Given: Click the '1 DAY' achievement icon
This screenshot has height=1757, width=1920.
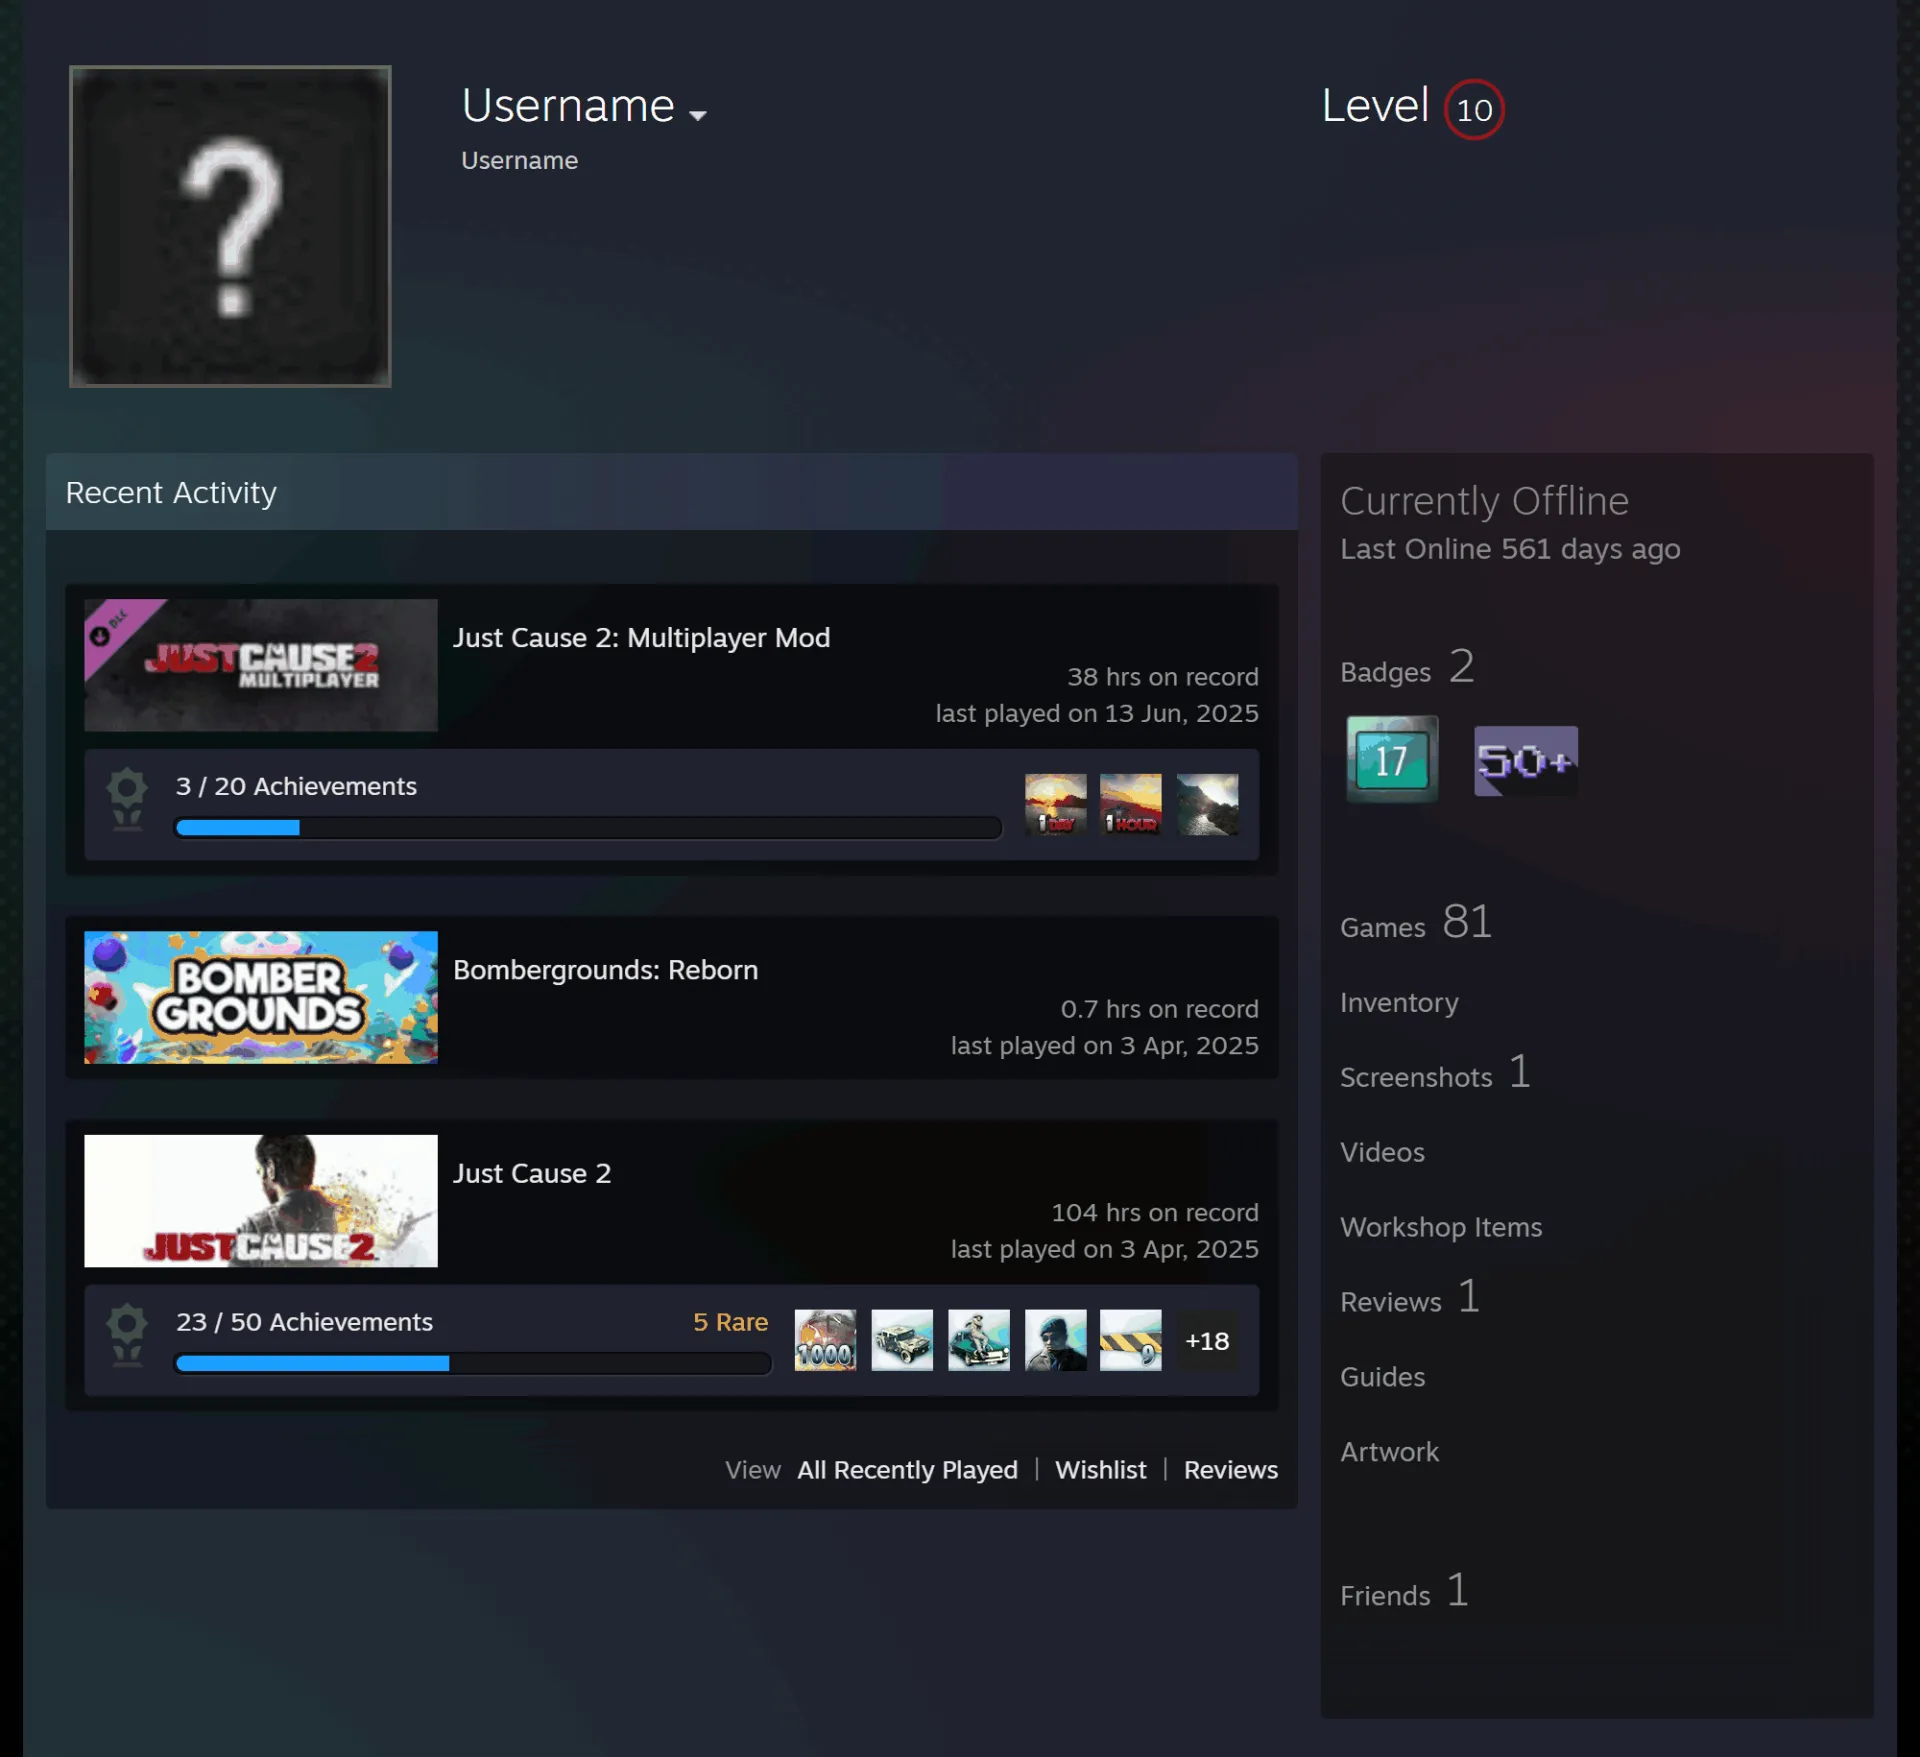Looking at the screenshot, I should click(1056, 804).
